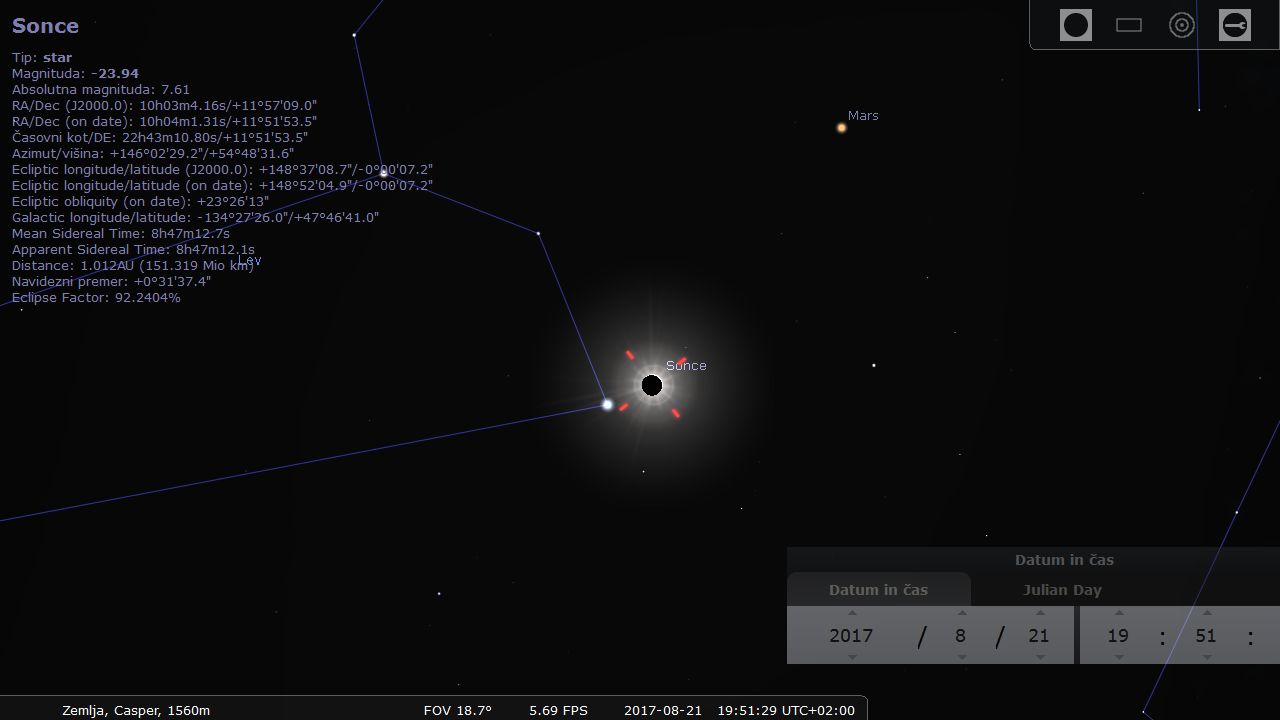Viewport: 1280px width, 720px height.
Task: Click location text Zemlja, Casper in status bar
Action: click(136, 710)
